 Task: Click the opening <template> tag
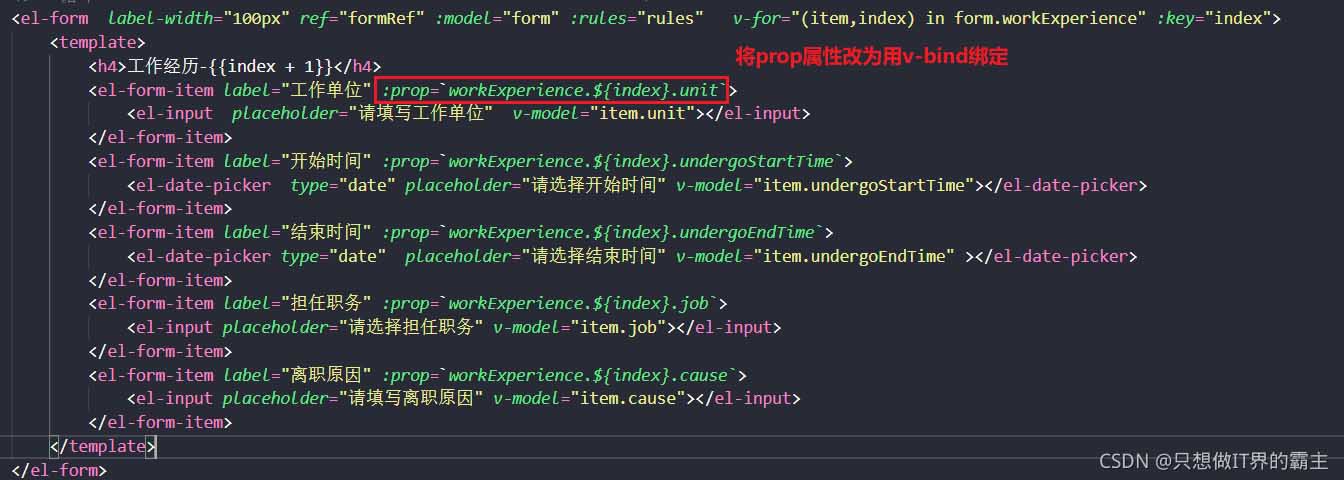[x=97, y=43]
